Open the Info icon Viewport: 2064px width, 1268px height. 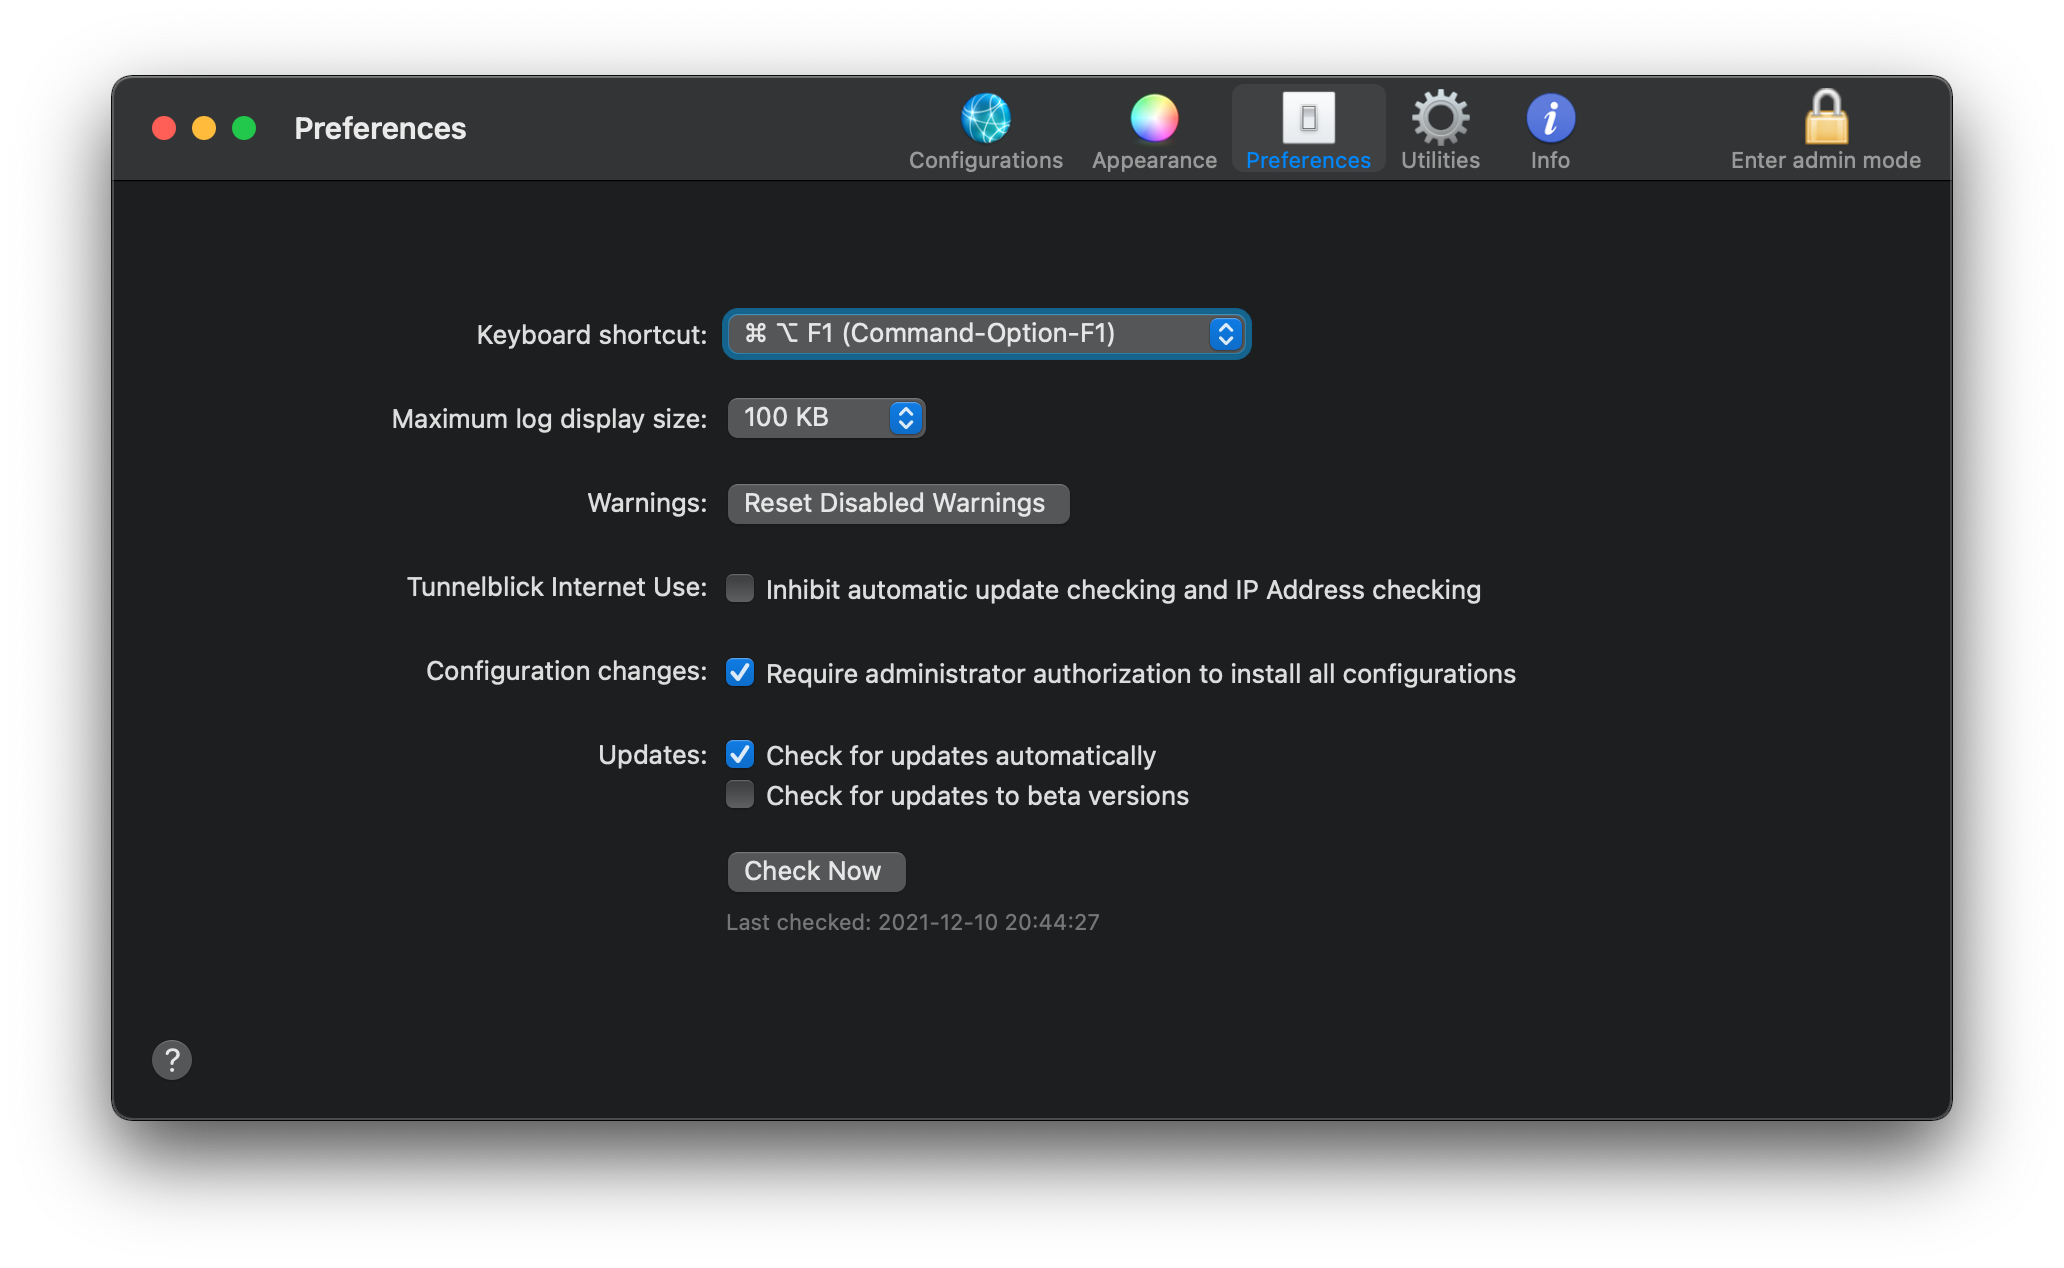(x=1550, y=119)
